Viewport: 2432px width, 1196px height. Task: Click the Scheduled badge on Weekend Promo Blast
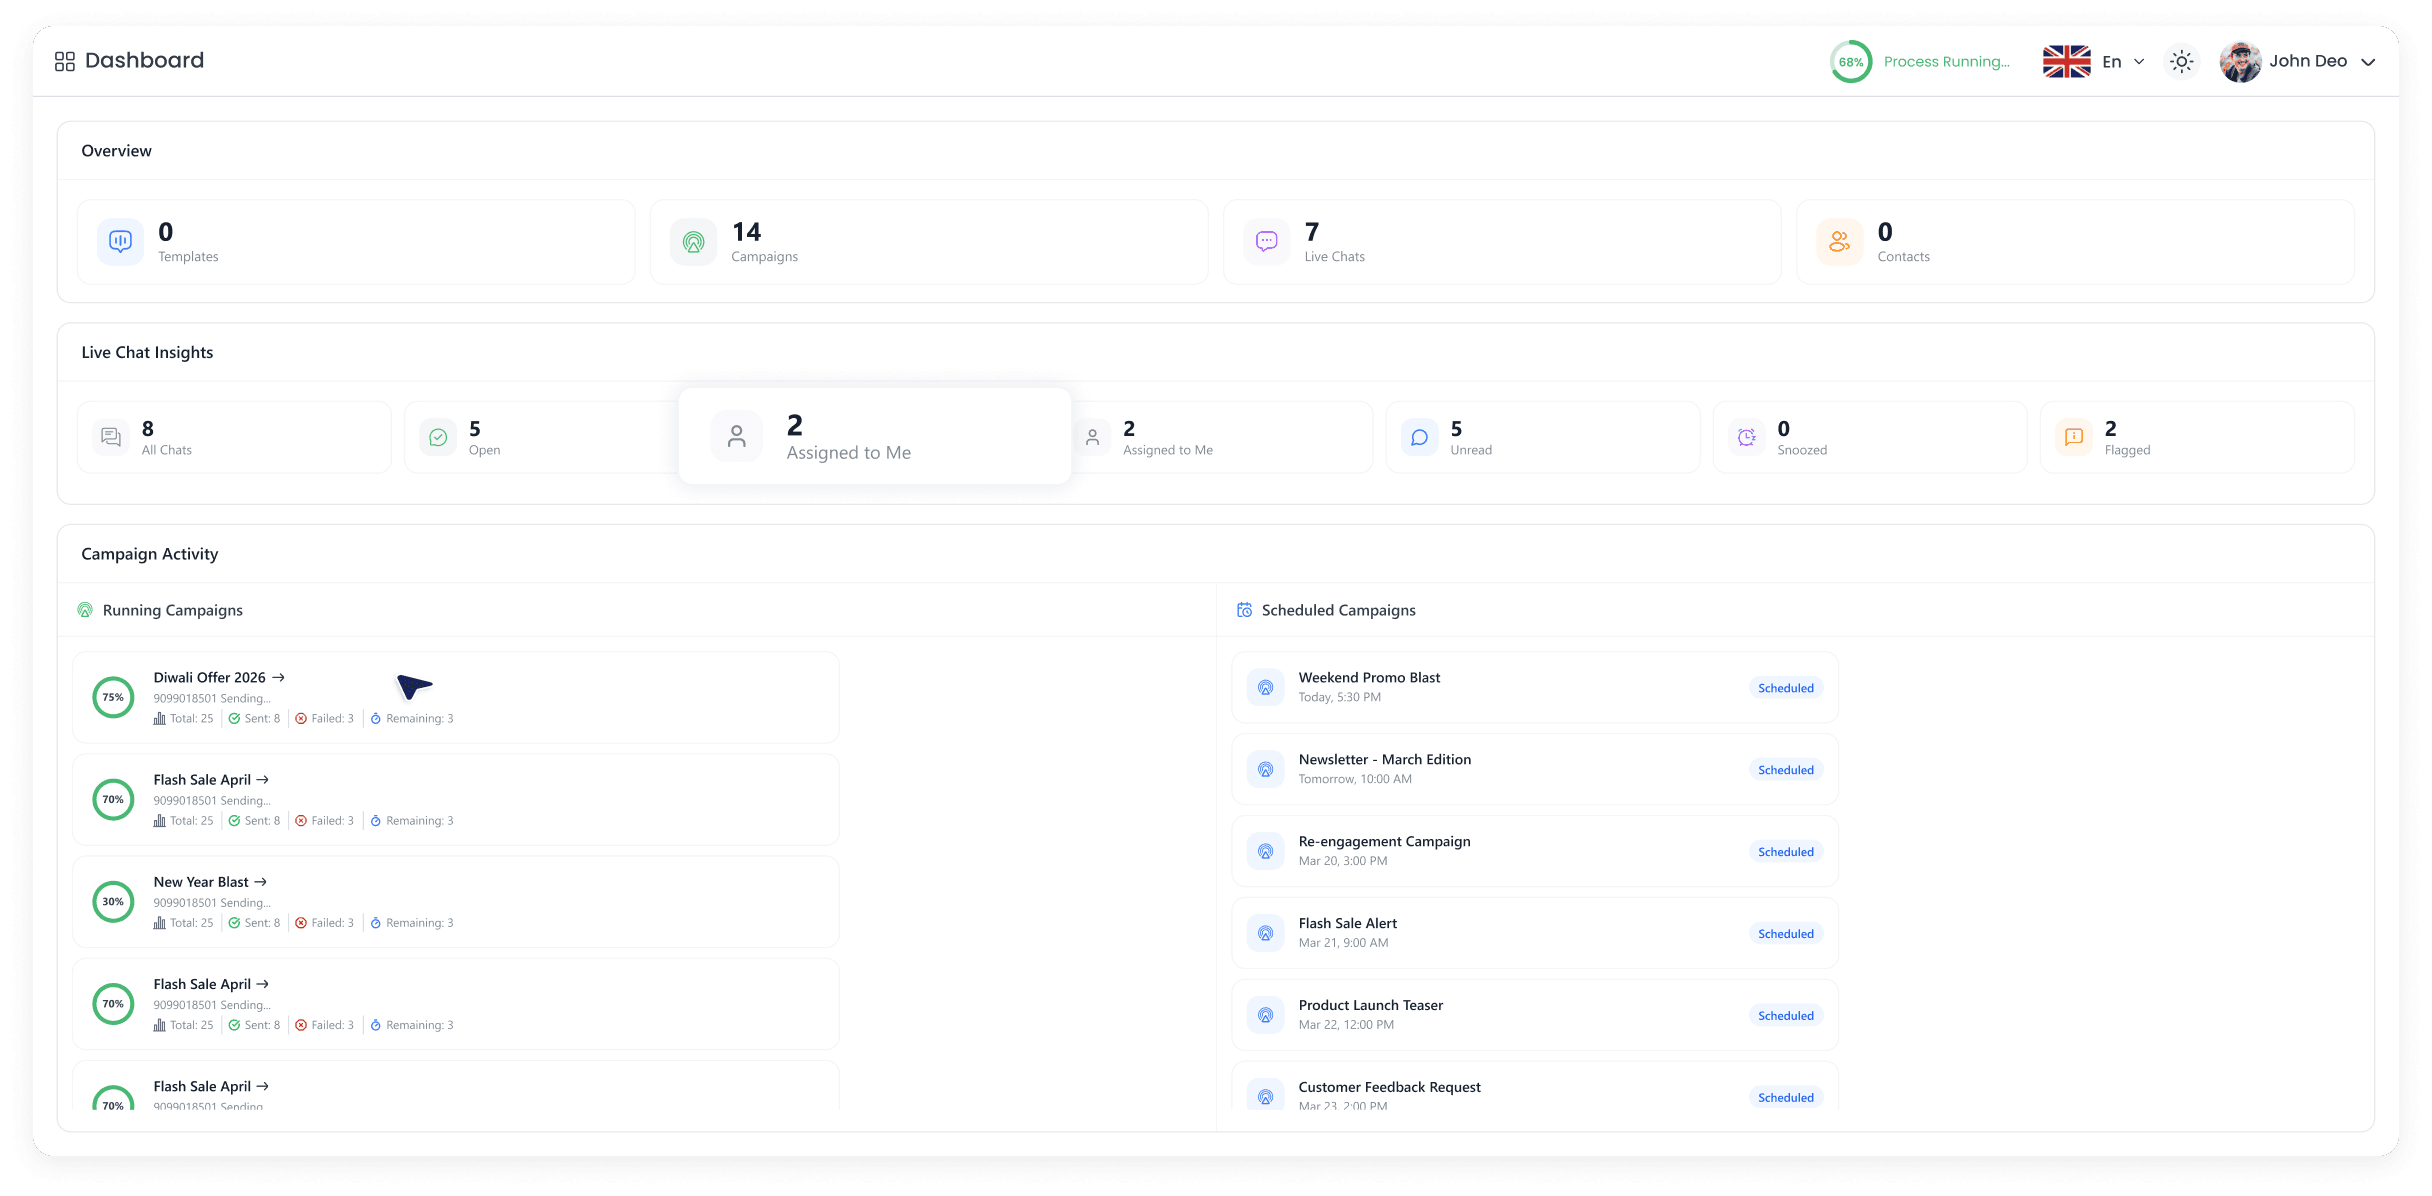click(1785, 687)
